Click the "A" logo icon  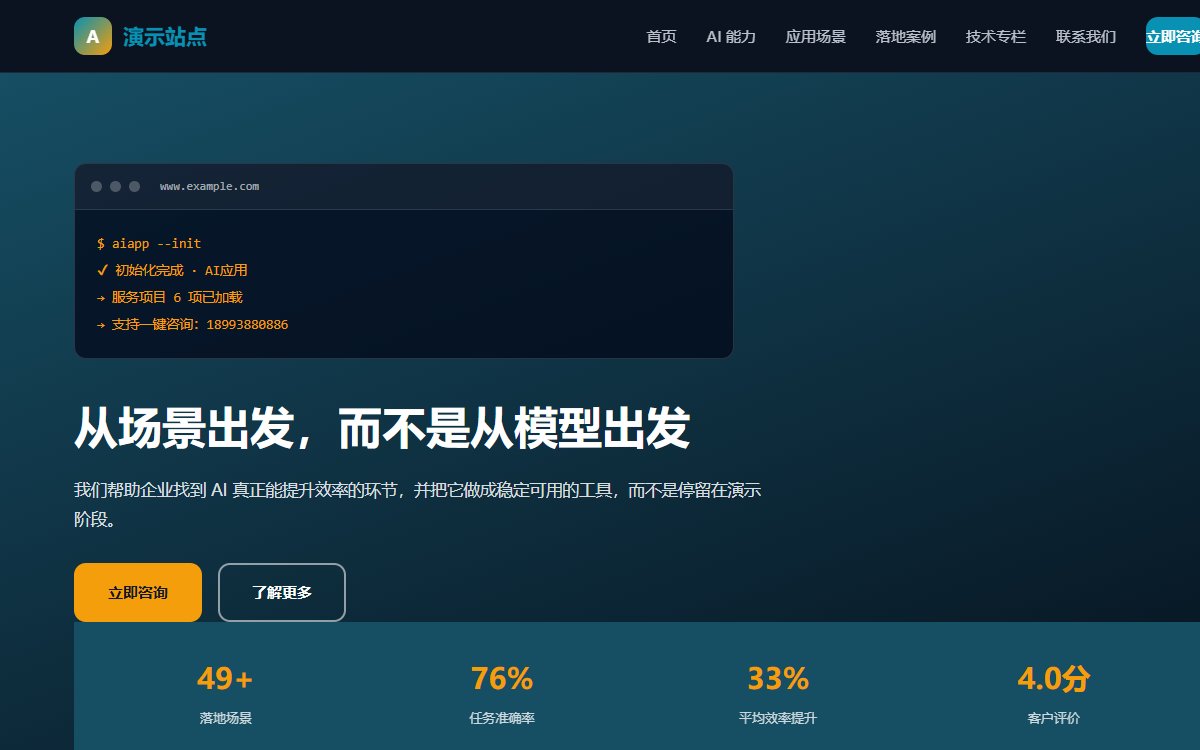pos(93,36)
